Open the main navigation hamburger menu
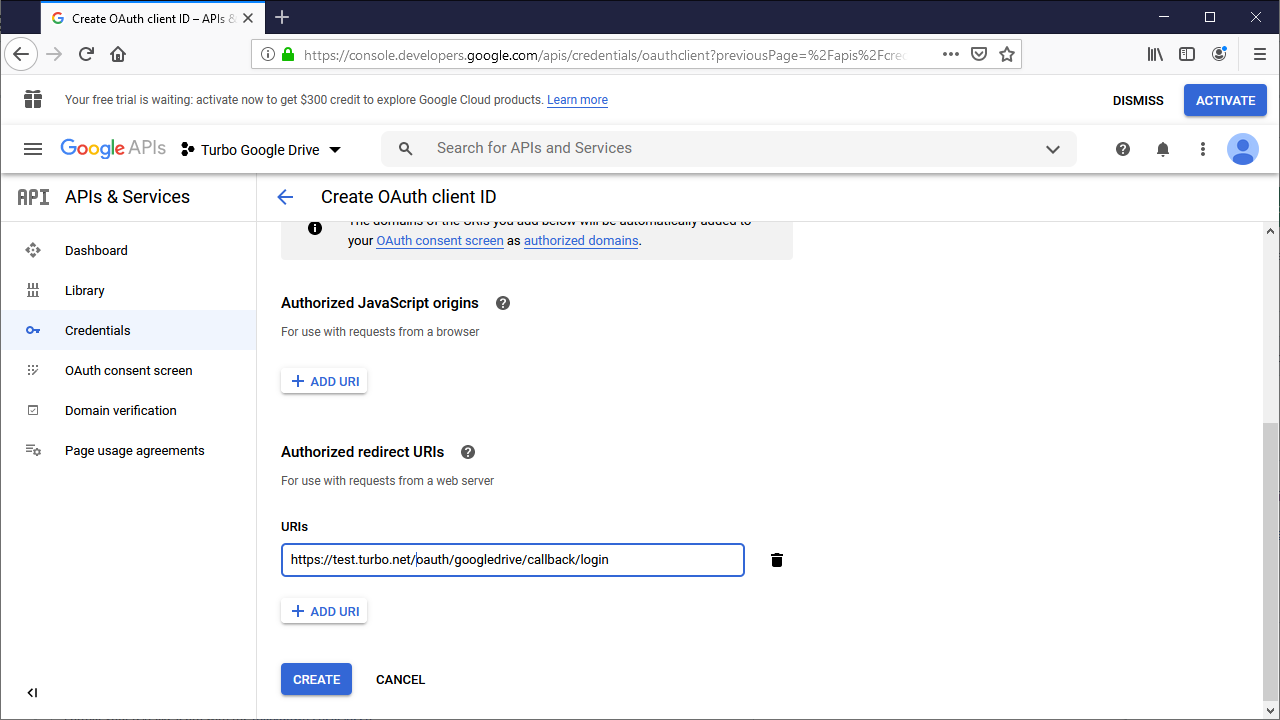The image size is (1280, 720). pyautogui.click(x=33, y=148)
